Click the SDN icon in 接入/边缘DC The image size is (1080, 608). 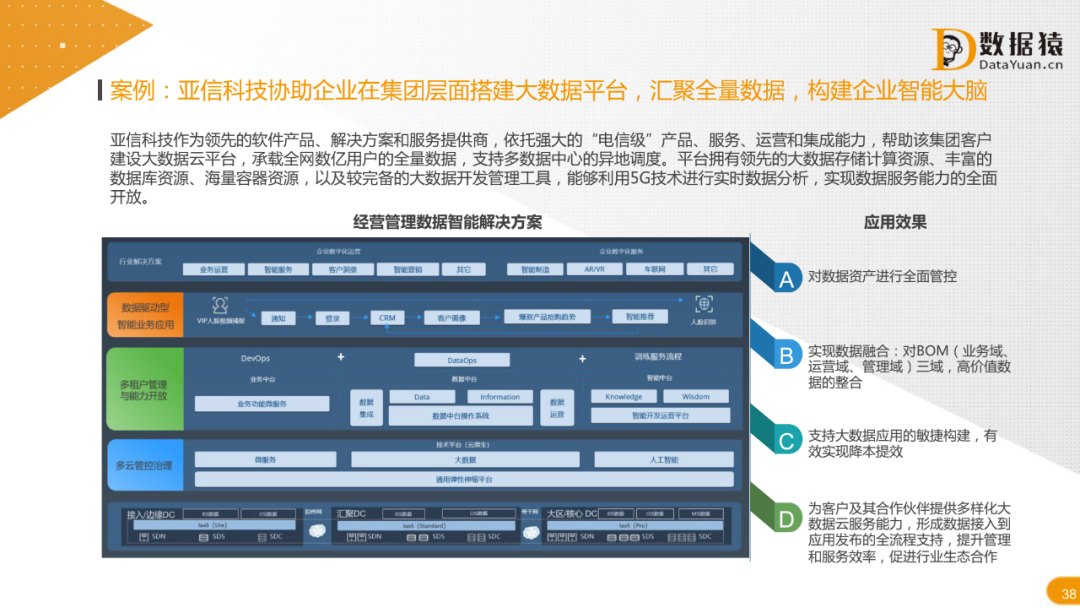[x=144, y=537]
